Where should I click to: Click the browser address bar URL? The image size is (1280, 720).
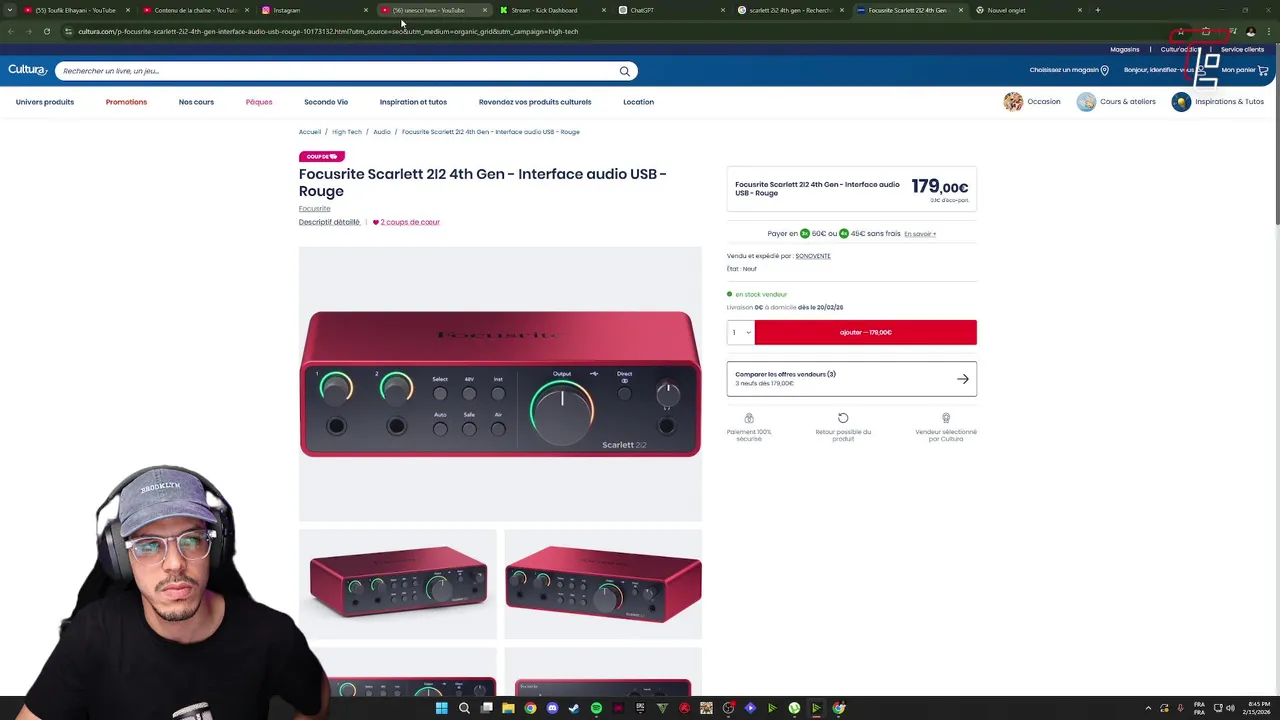[x=328, y=31]
